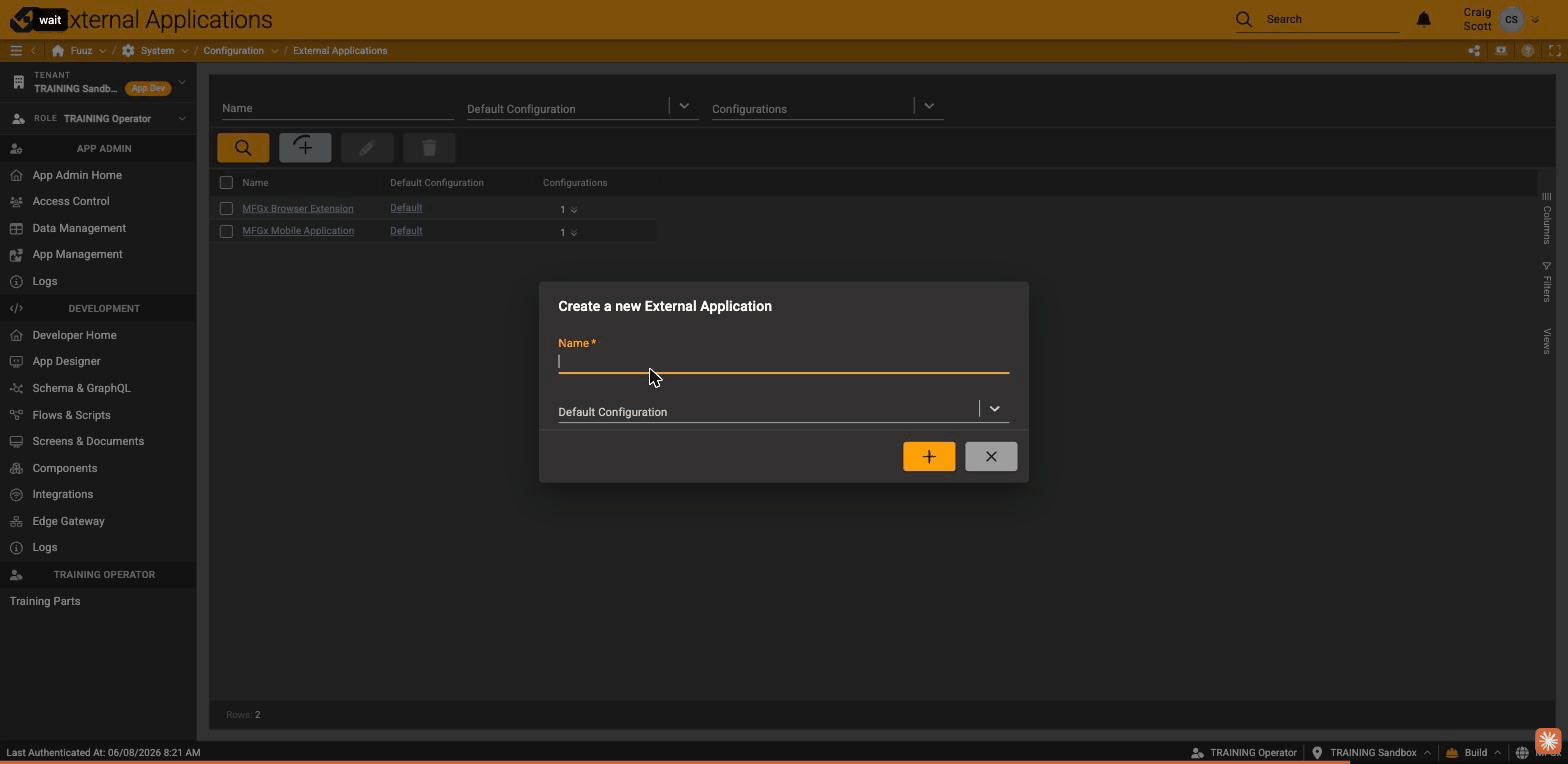Click the System gear icon in breadcrumb
The height and width of the screenshot is (764, 1568).
point(128,50)
